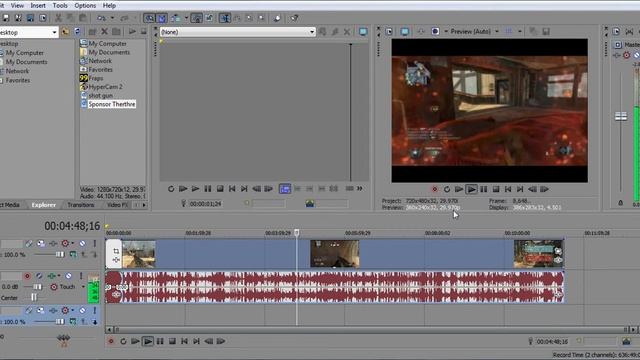Toggle Ignore Event Grouping button
640x360 pixels.
pos(209,18)
